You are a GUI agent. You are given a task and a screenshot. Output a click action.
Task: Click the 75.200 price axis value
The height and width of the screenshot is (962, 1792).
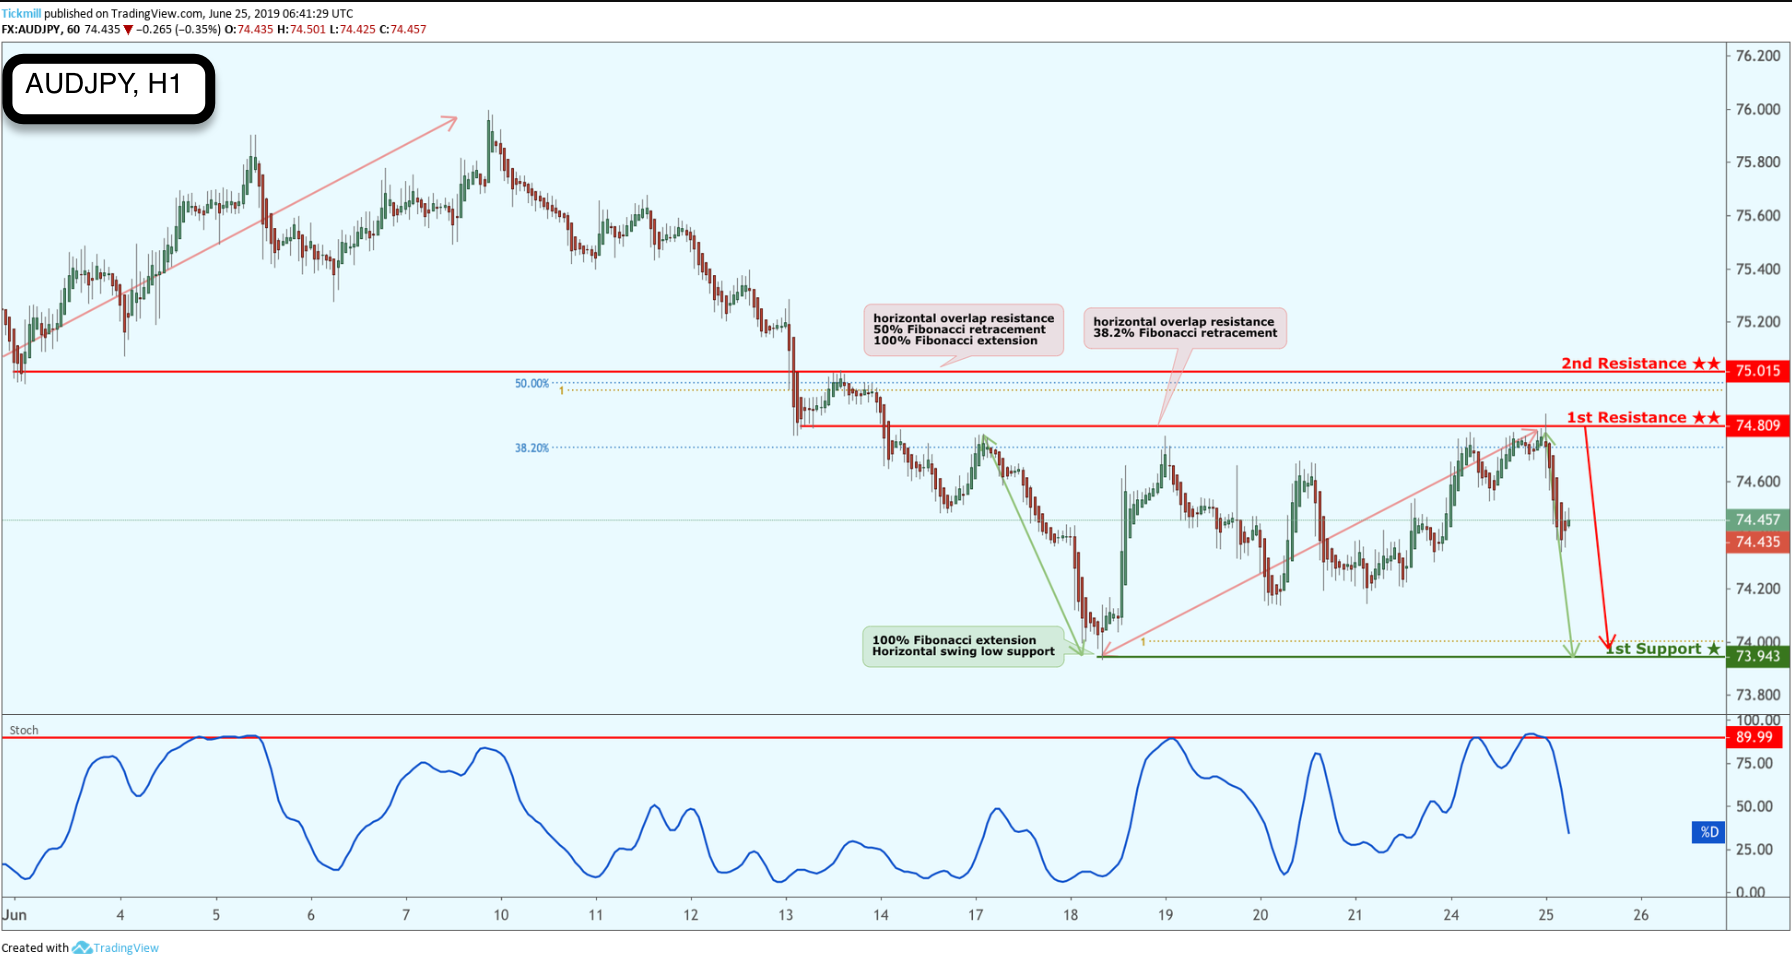coord(1758,322)
